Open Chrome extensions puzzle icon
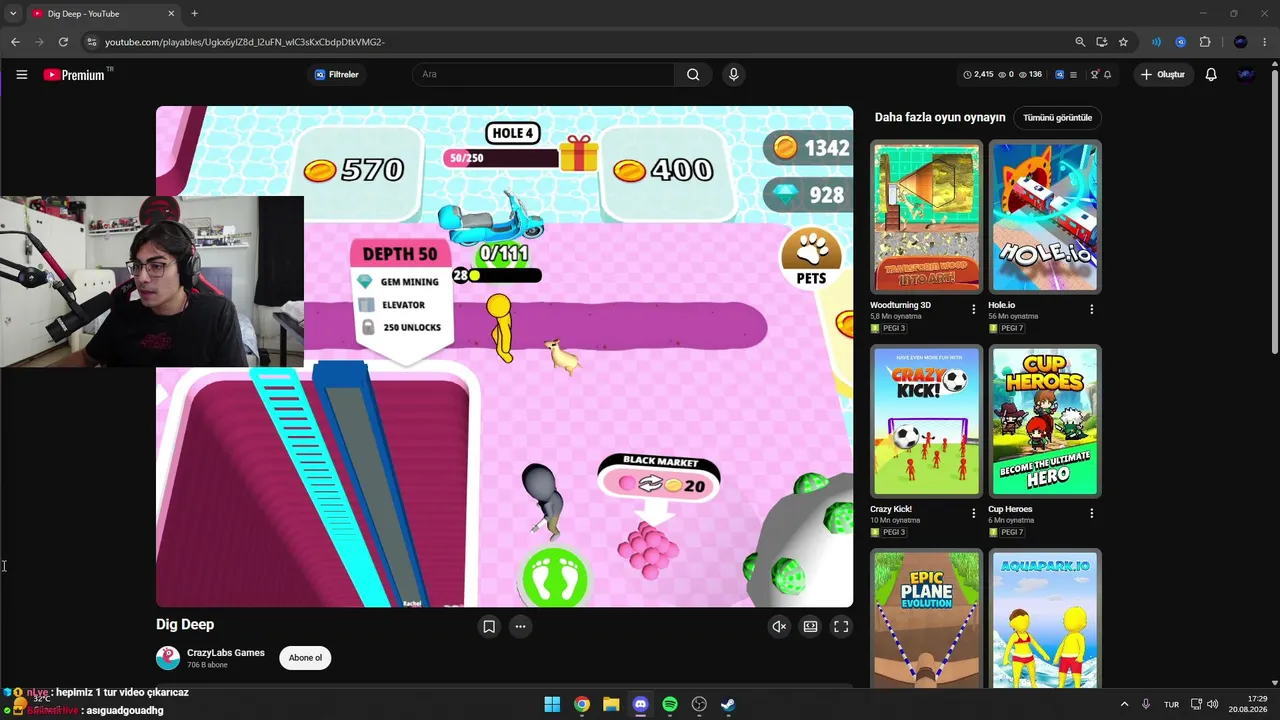Viewport: 1280px width, 720px height. pyautogui.click(x=1205, y=42)
